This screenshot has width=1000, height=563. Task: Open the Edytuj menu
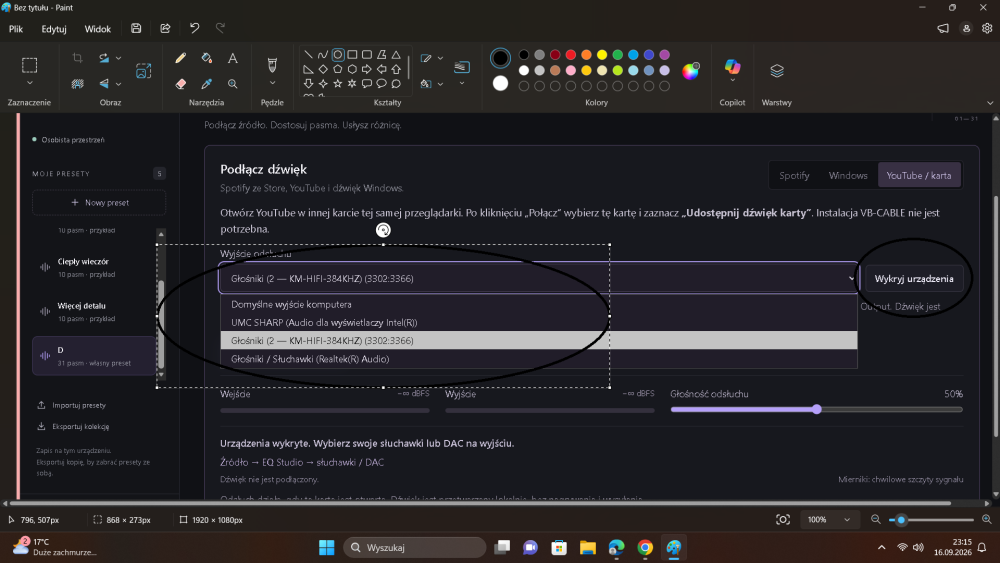54,29
